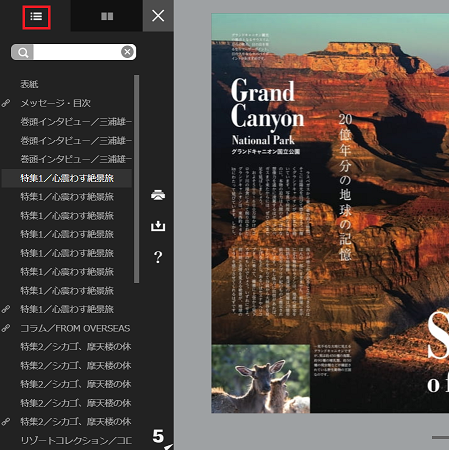Click the link icon beside コラム/FROM OVERSEAS
The width and height of the screenshot is (449, 450).
tap(6, 328)
